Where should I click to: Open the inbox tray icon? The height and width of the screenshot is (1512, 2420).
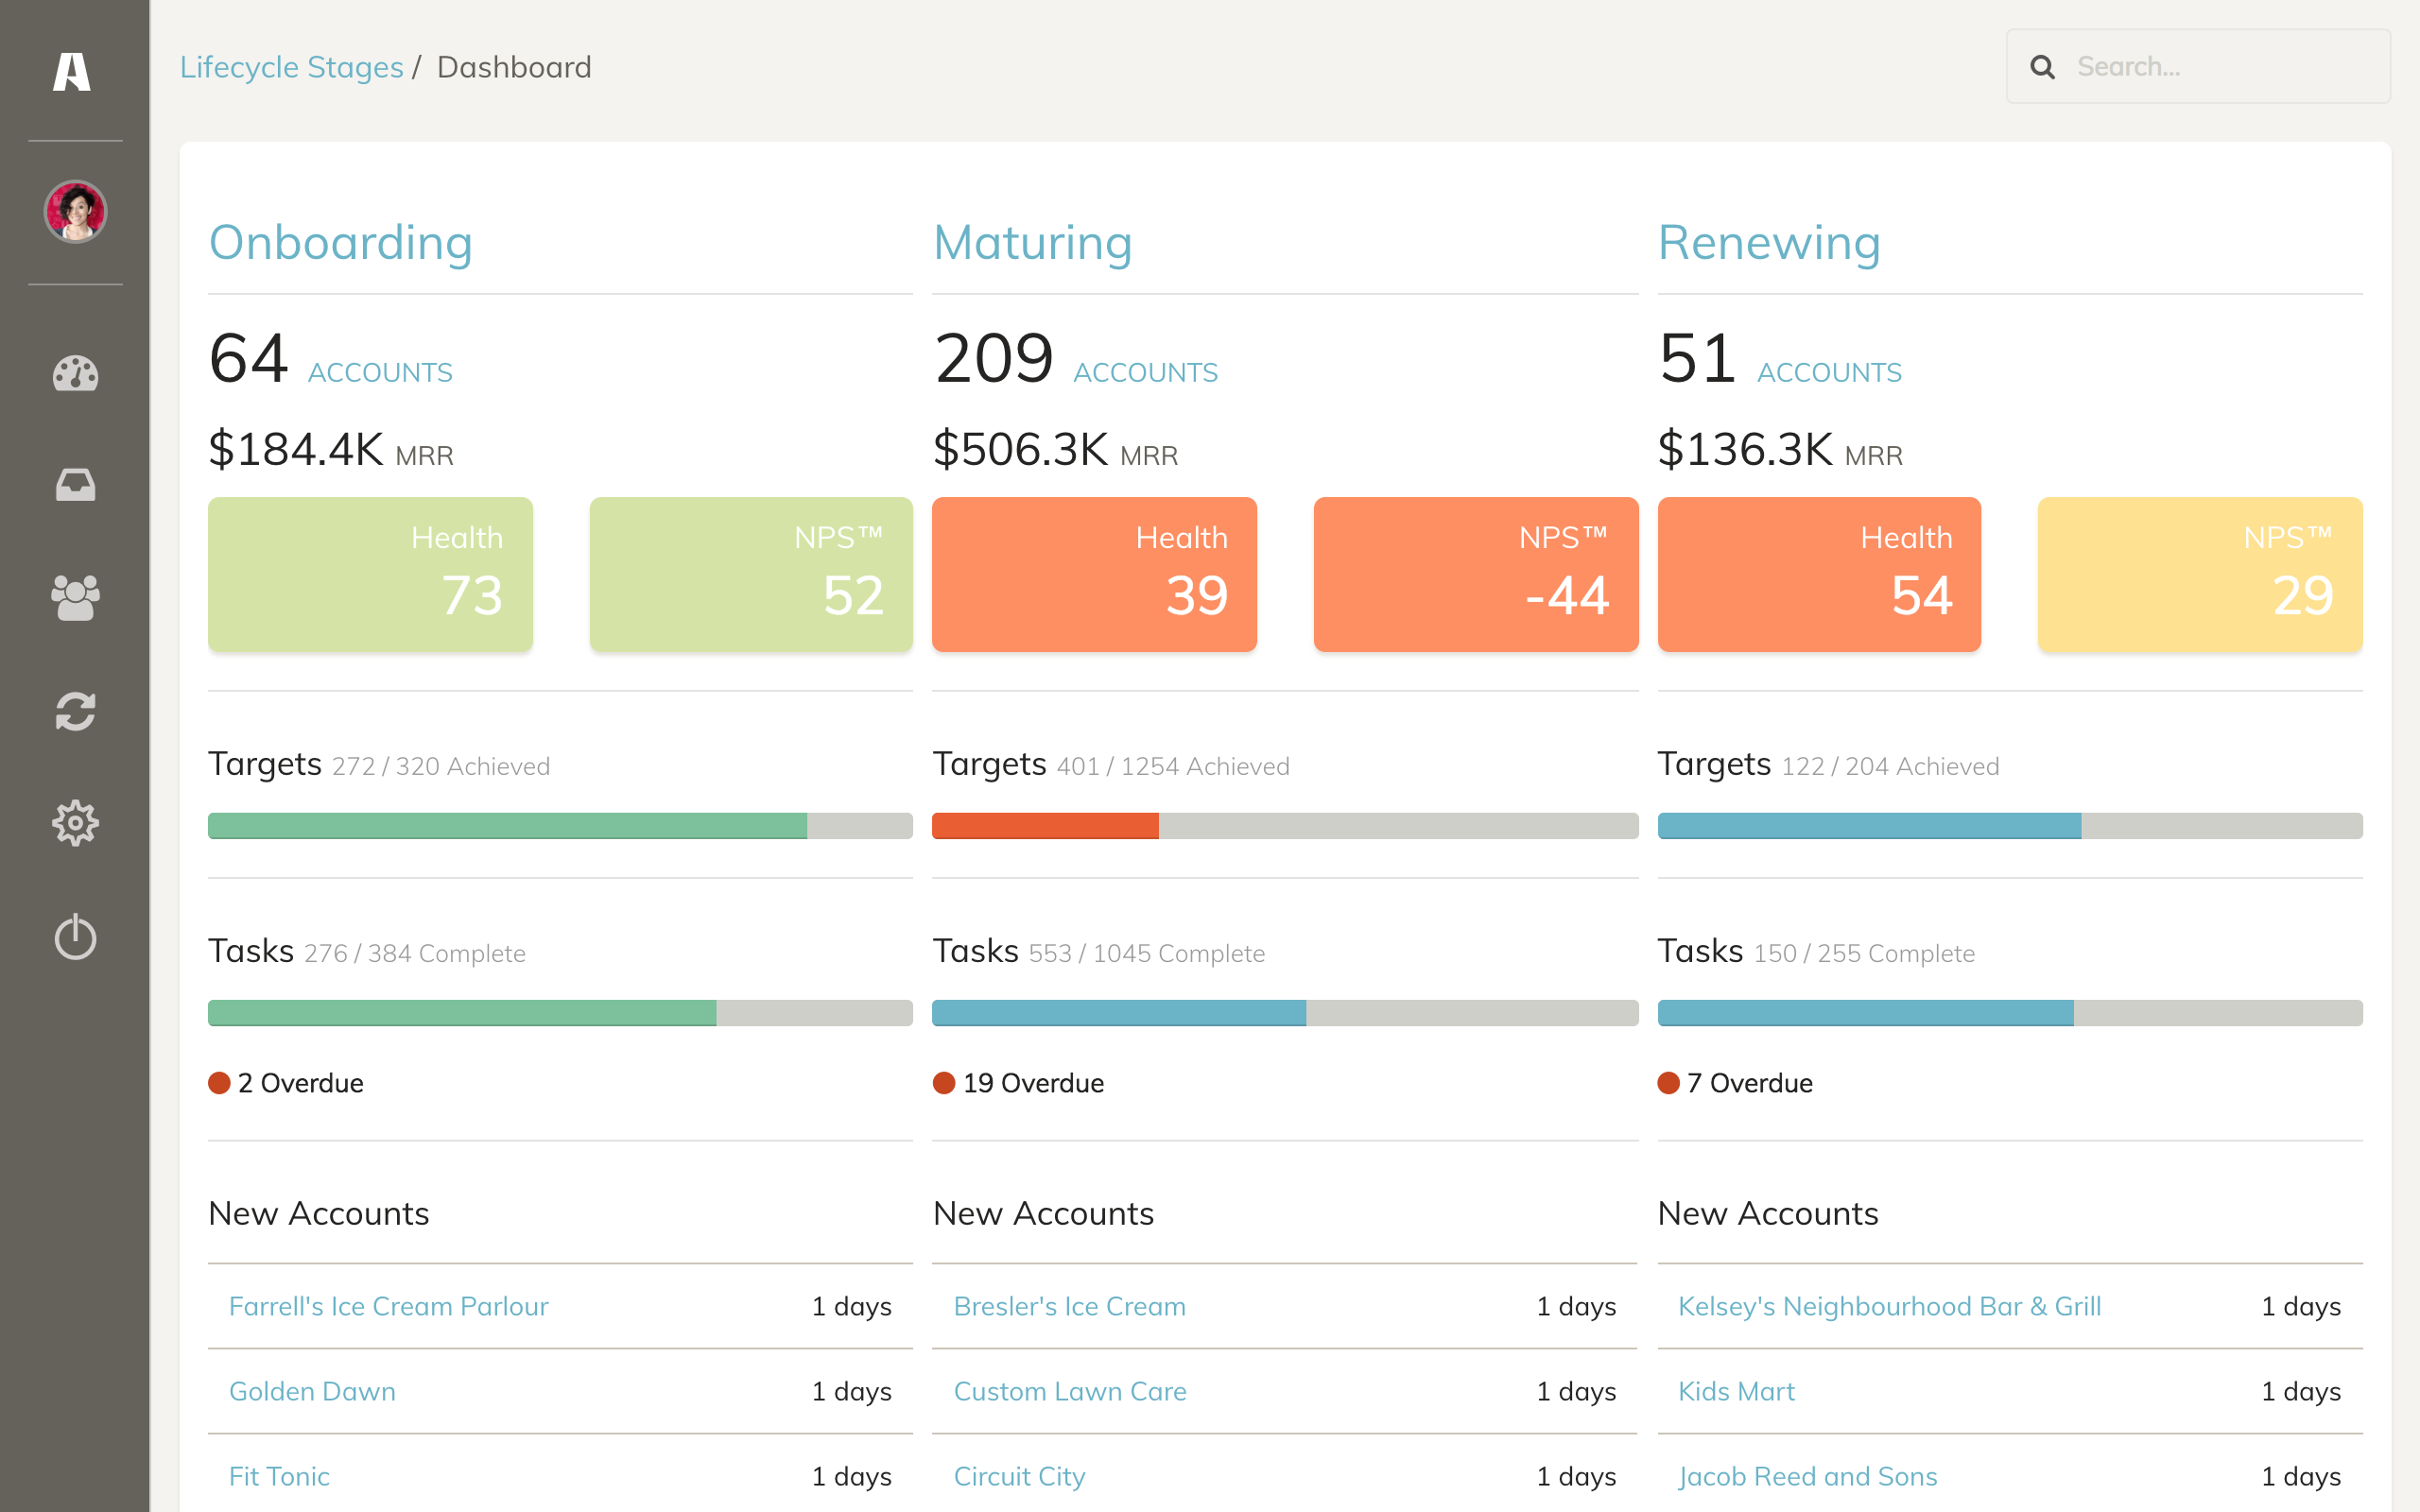pos(75,485)
